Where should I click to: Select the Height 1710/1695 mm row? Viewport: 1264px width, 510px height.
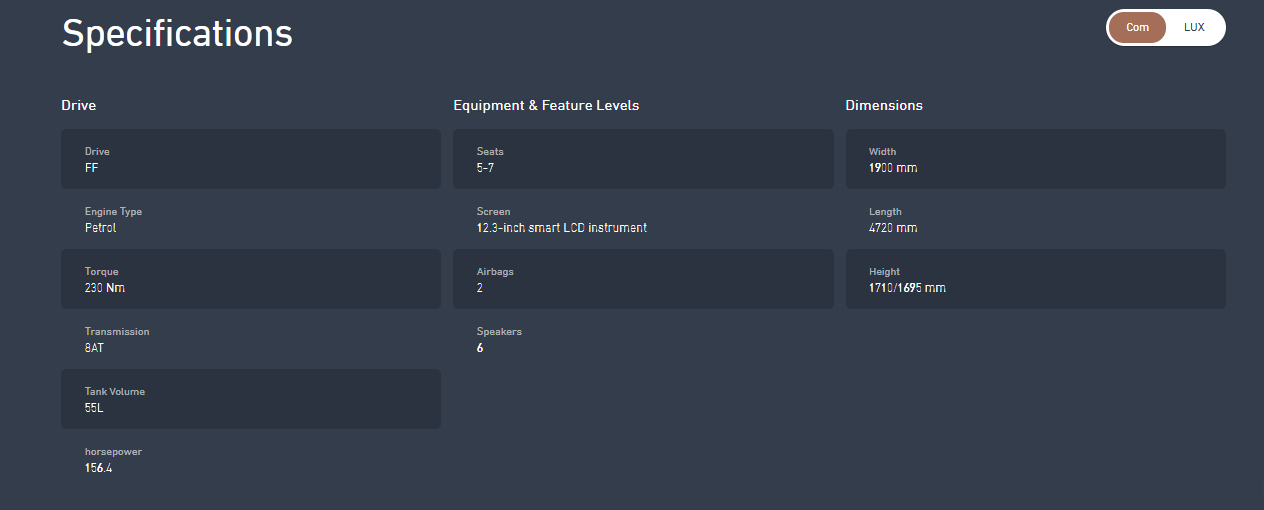(x=1035, y=279)
